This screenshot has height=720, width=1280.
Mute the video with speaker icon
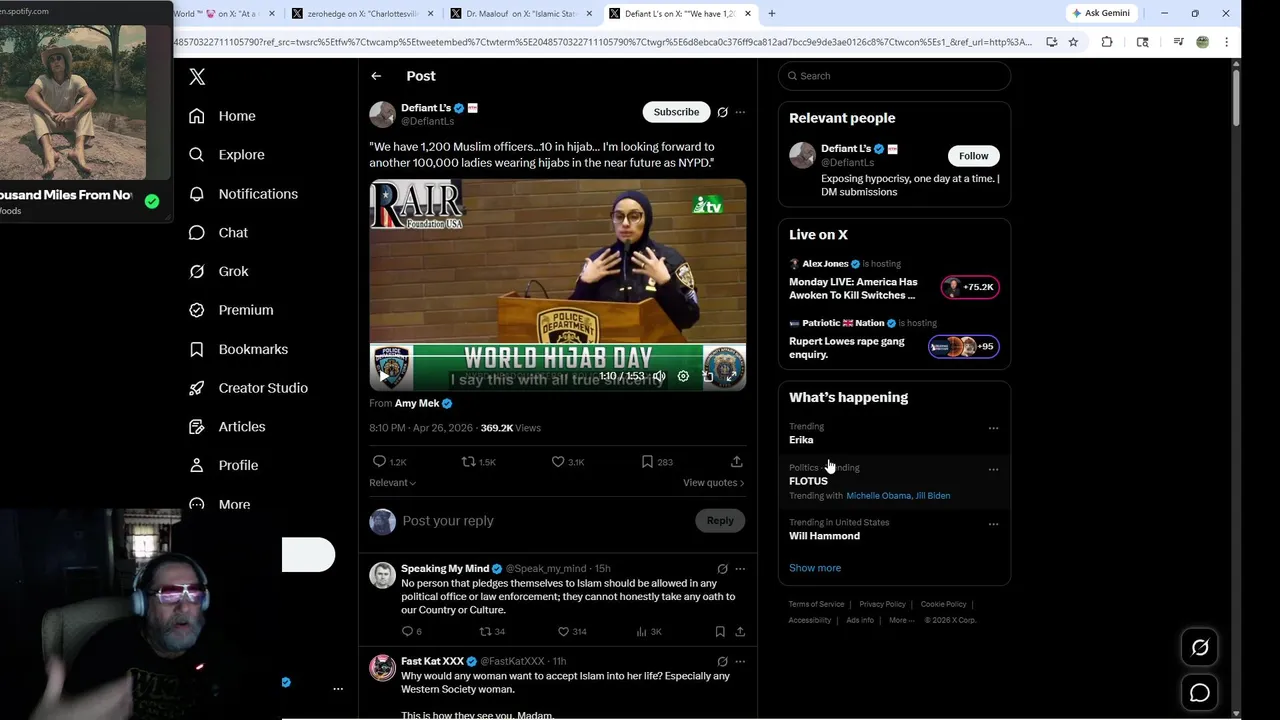(x=659, y=376)
